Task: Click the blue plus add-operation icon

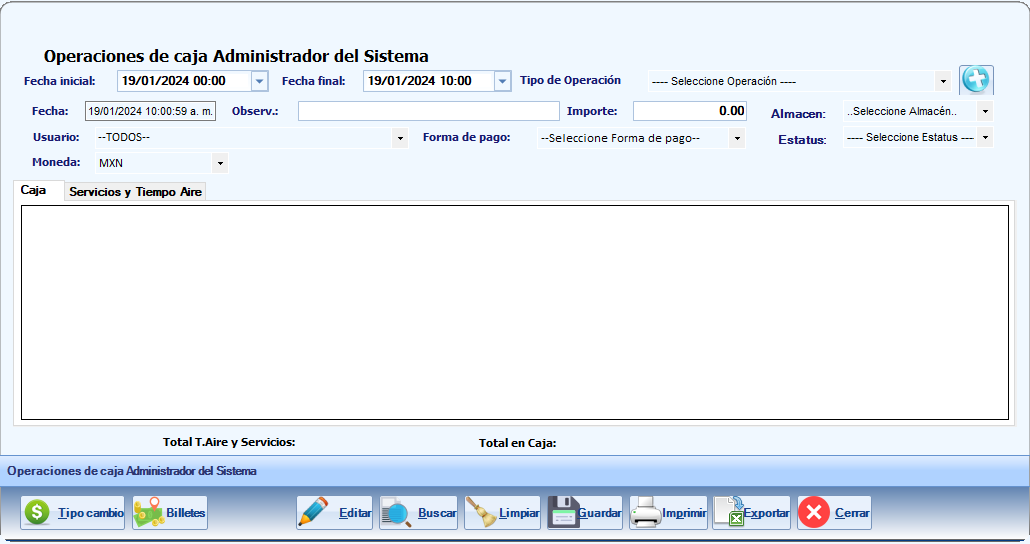Action: click(x=976, y=80)
